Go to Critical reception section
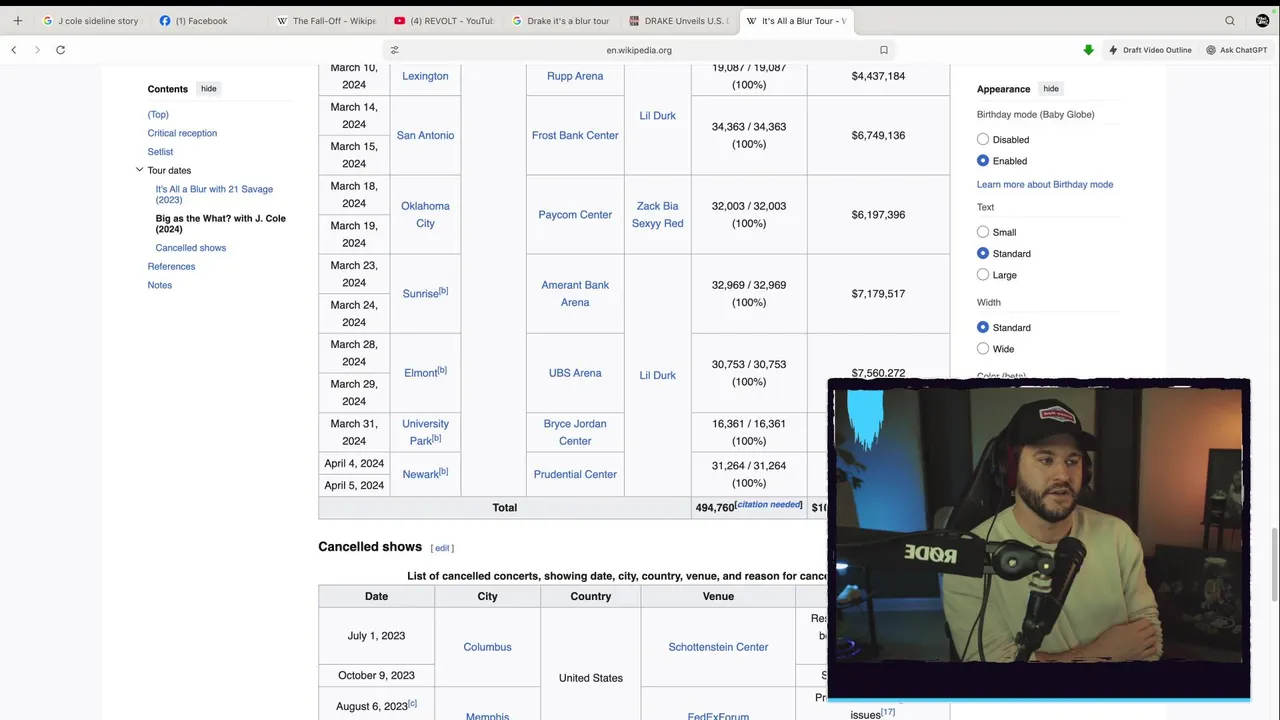This screenshot has width=1280, height=720. tap(182, 133)
